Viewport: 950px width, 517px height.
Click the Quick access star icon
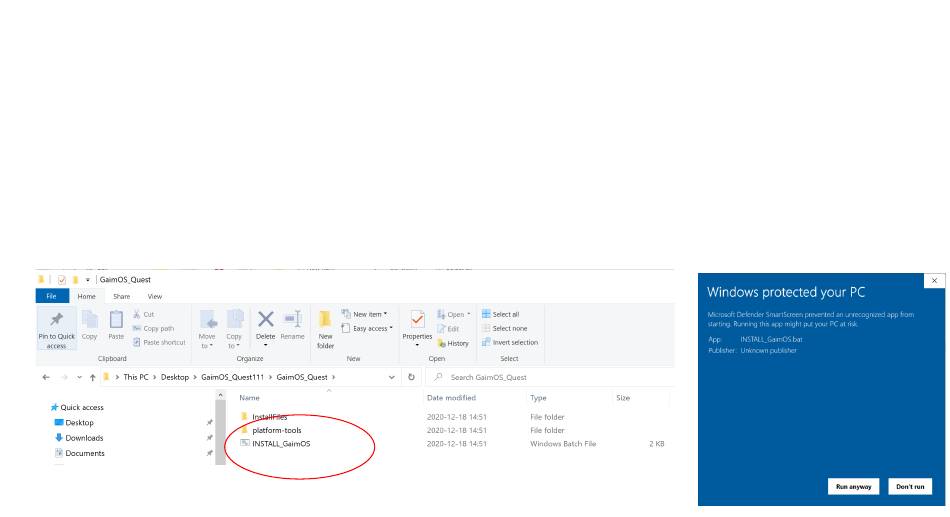[x=54, y=407]
